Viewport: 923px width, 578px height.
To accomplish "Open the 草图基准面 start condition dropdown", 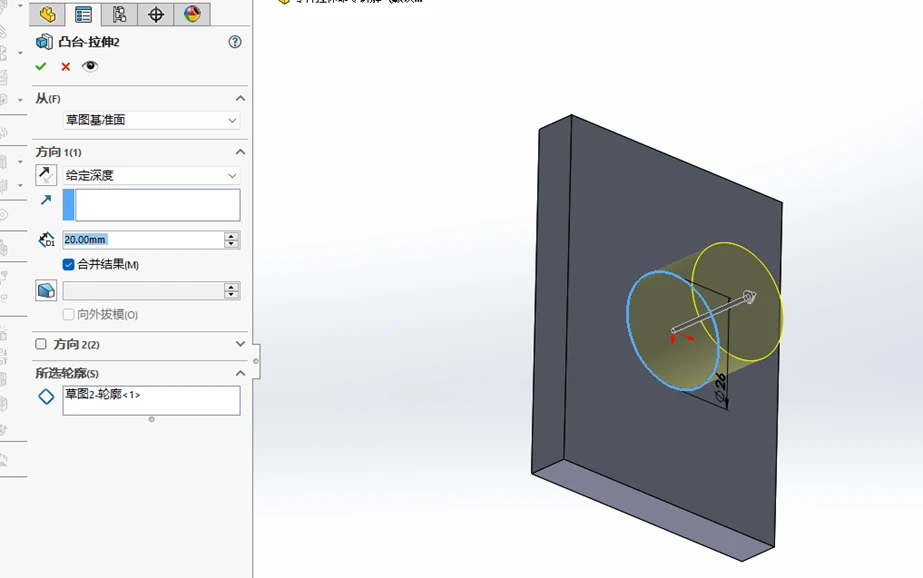I will click(x=151, y=120).
